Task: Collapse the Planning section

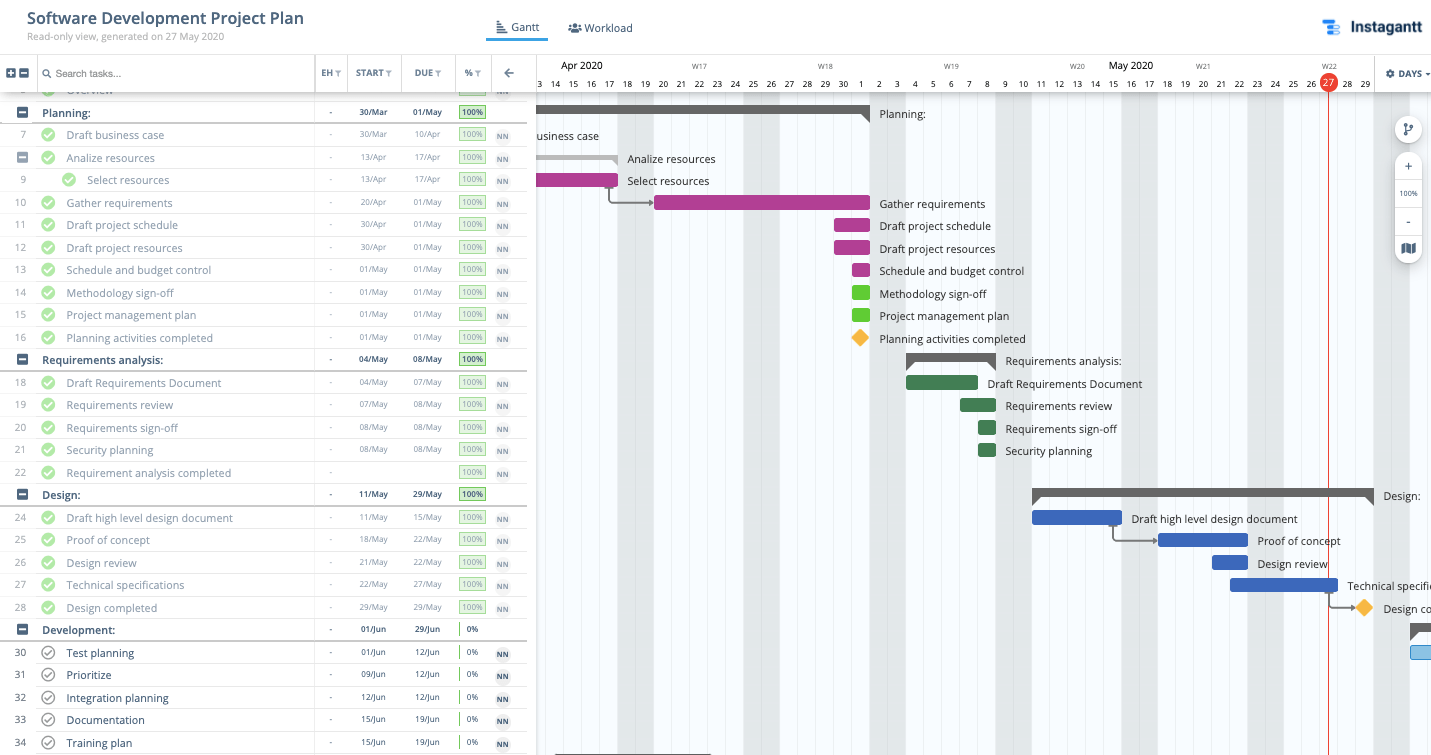Action: click(x=23, y=113)
